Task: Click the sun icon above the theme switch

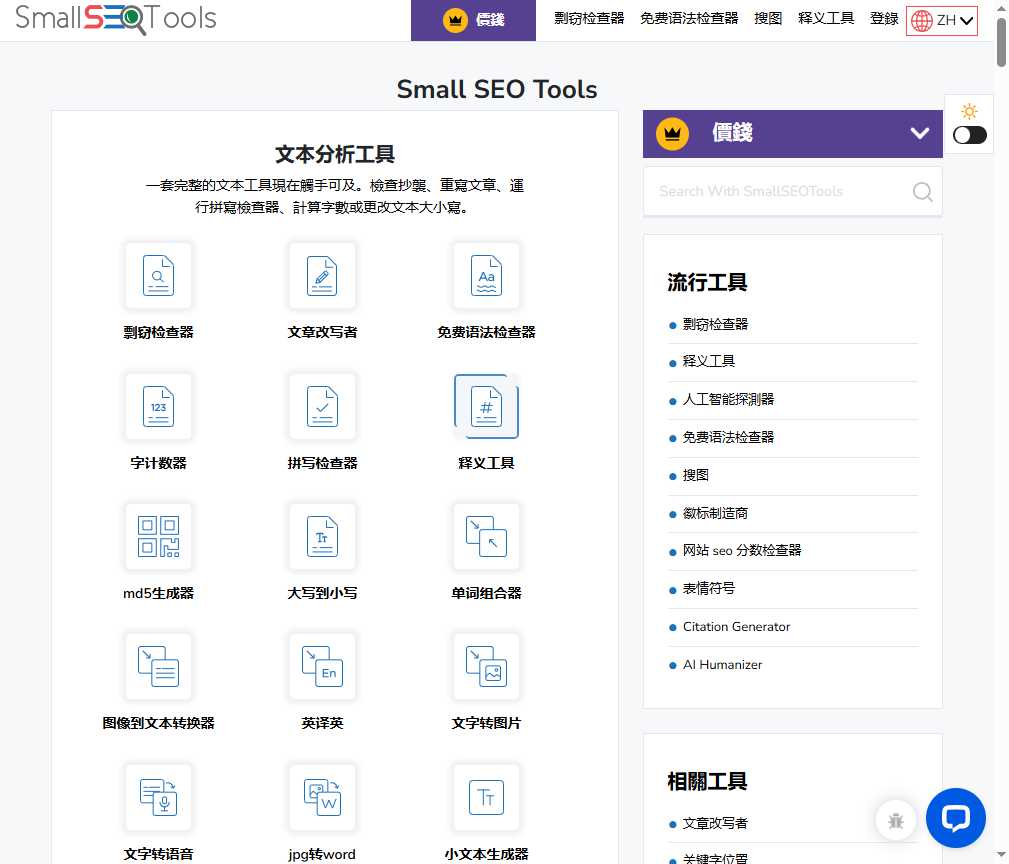Action: click(968, 111)
